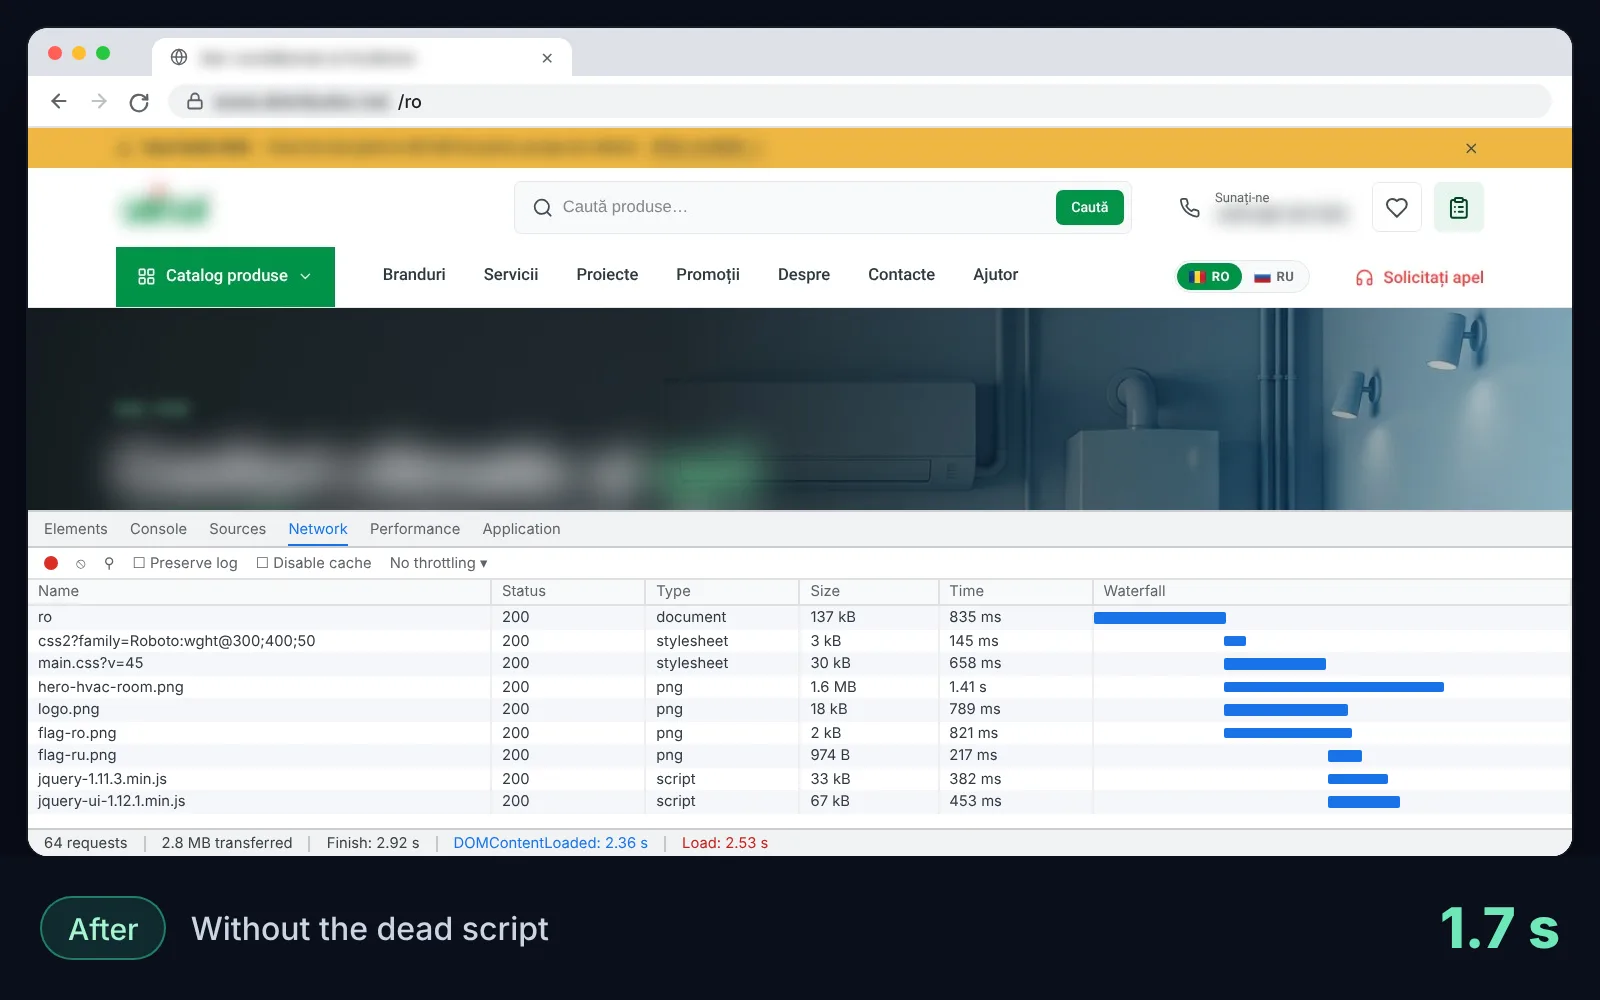The width and height of the screenshot is (1600, 1000).
Task: Click the waterfall bar for hero-hvac-room.png
Action: [x=1334, y=687]
